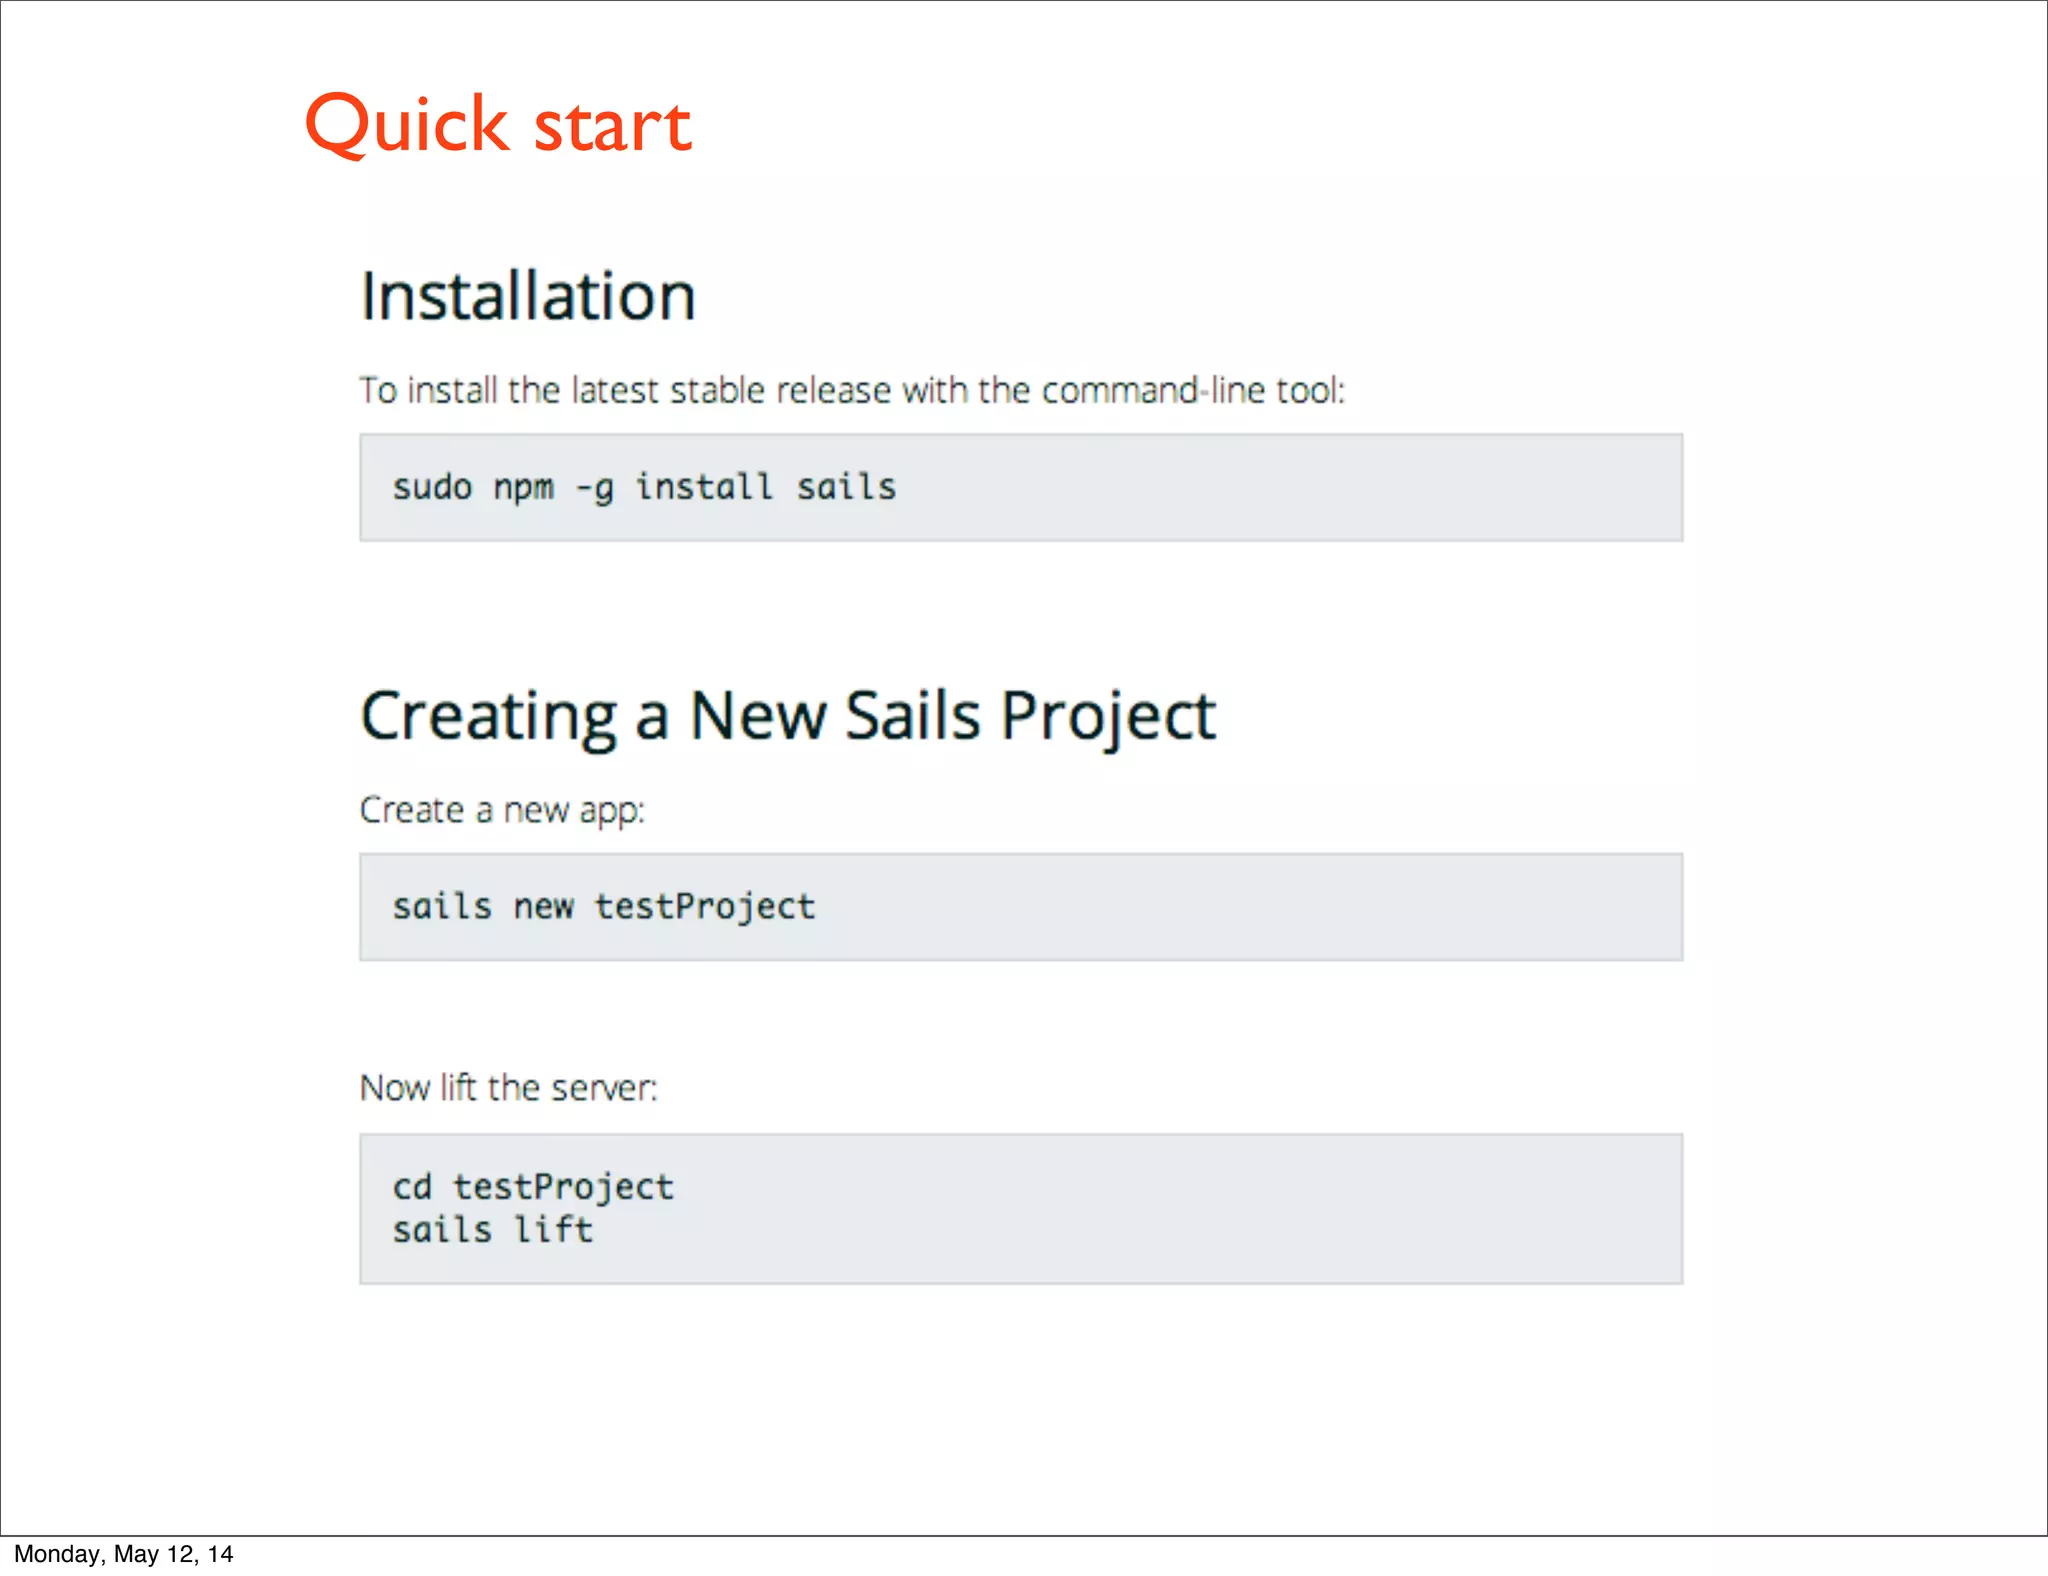Click the "-g" flag in the install command
This screenshot has width=2048, height=1576.
(x=594, y=488)
